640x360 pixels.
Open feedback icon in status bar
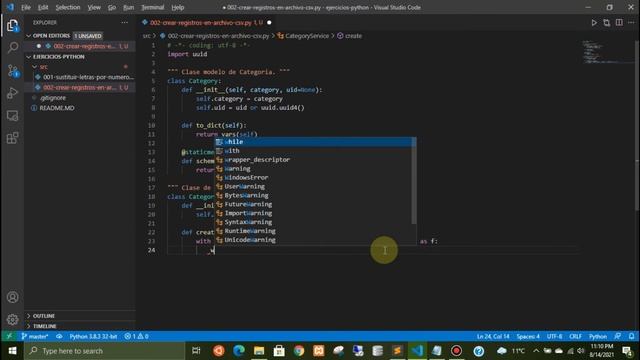pos(618,336)
